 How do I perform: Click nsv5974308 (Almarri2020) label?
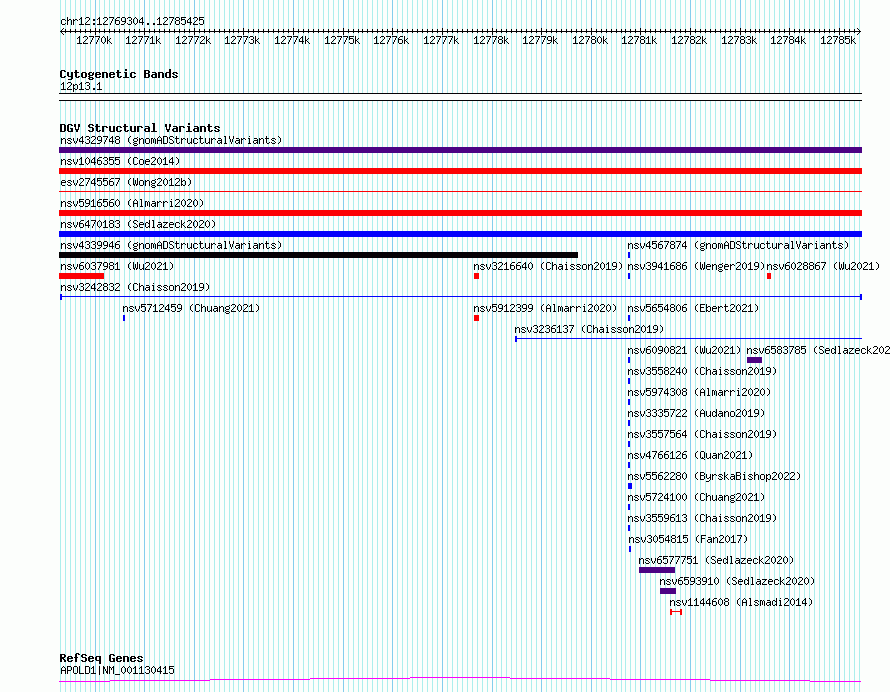click(x=699, y=392)
